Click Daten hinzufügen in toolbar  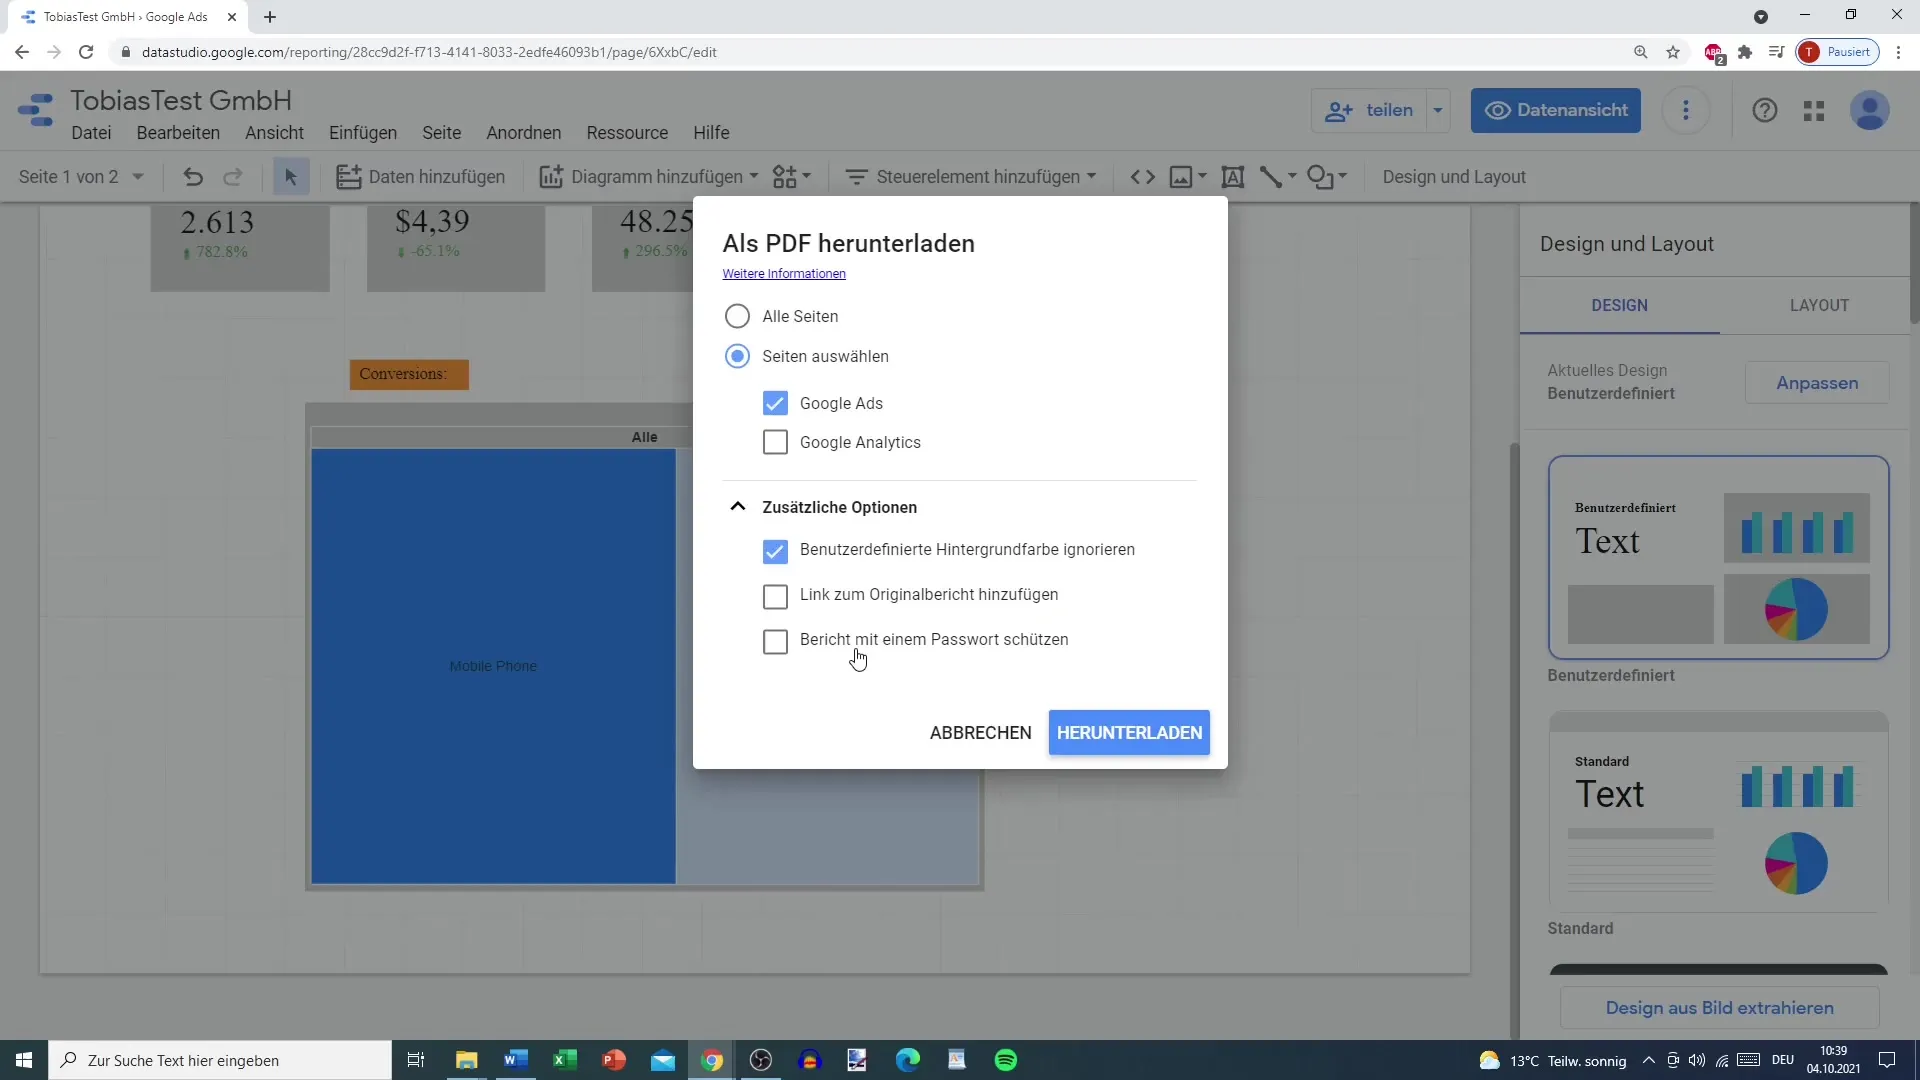tap(421, 177)
